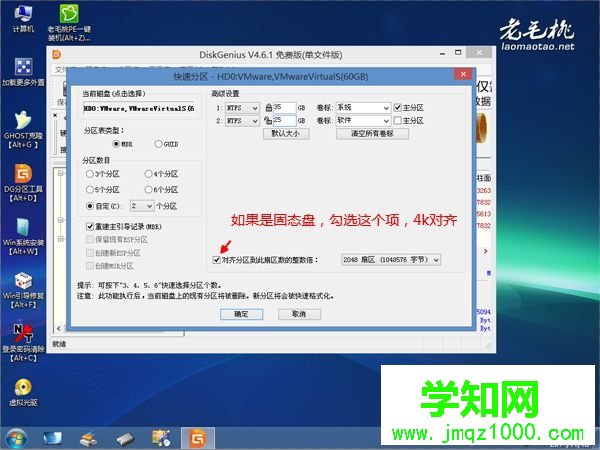Maximize the DiskGenius window
Image resolution: width=600 pixels, height=450 pixels.
[x=458, y=52]
